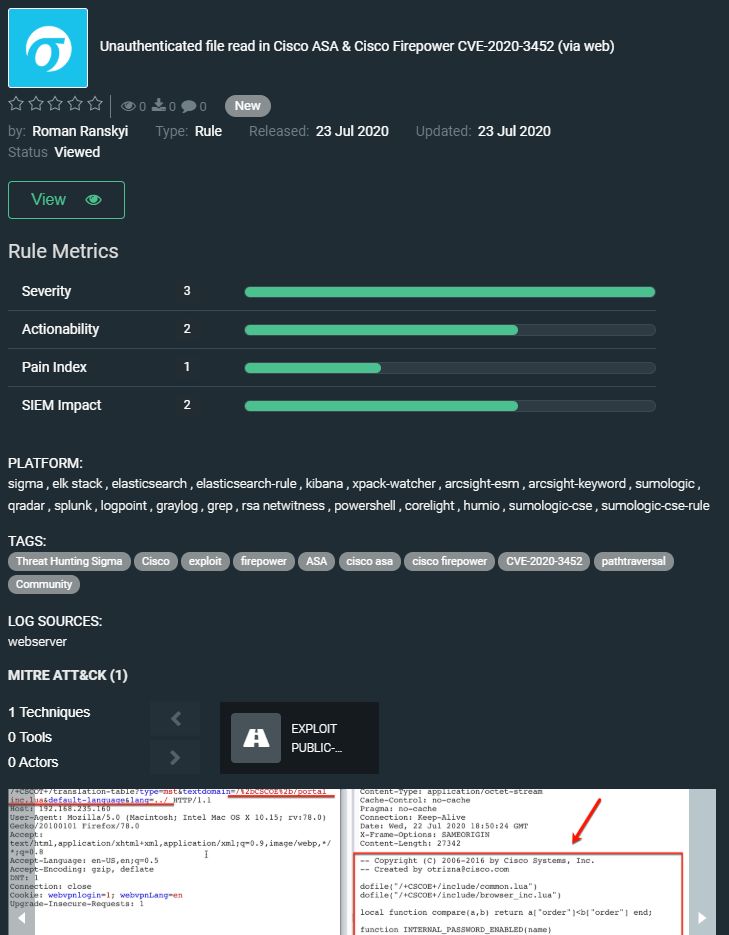Click the Viewed status text
This screenshot has height=935, width=729.
[x=77, y=152]
